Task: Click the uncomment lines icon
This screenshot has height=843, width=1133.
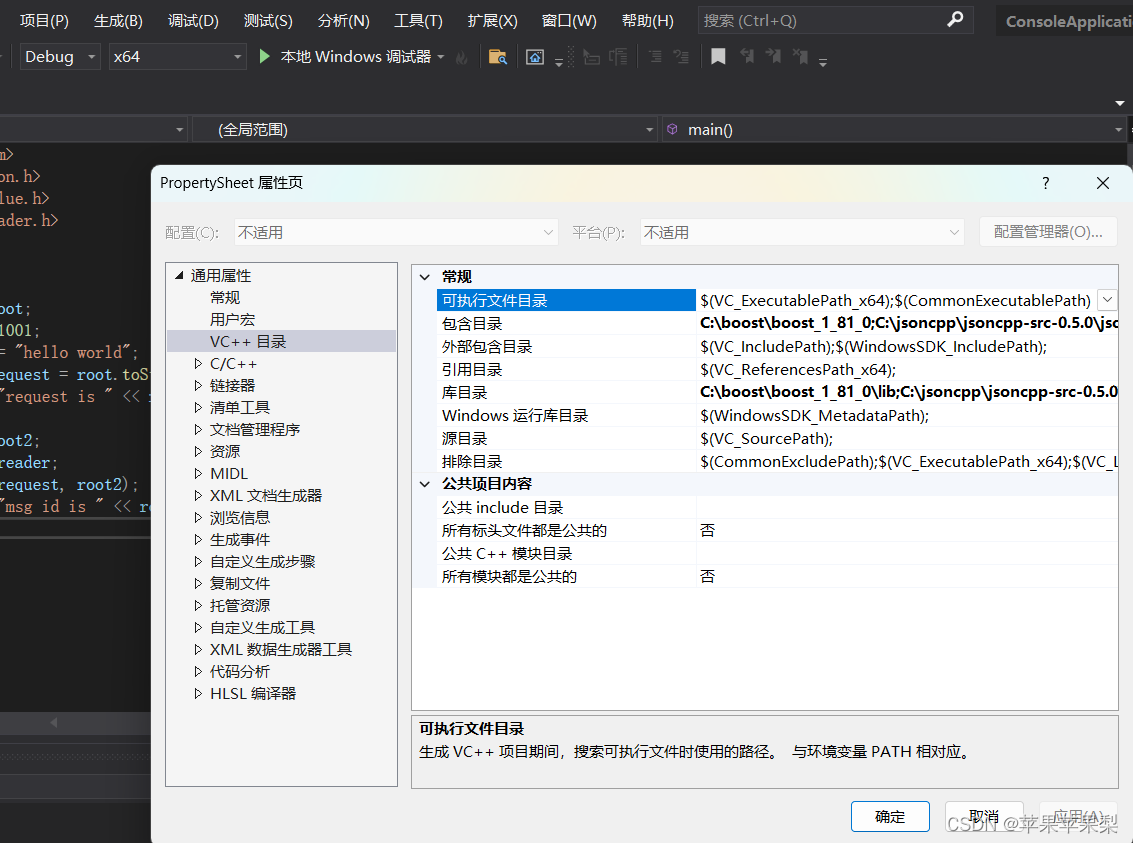Action: click(681, 56)
